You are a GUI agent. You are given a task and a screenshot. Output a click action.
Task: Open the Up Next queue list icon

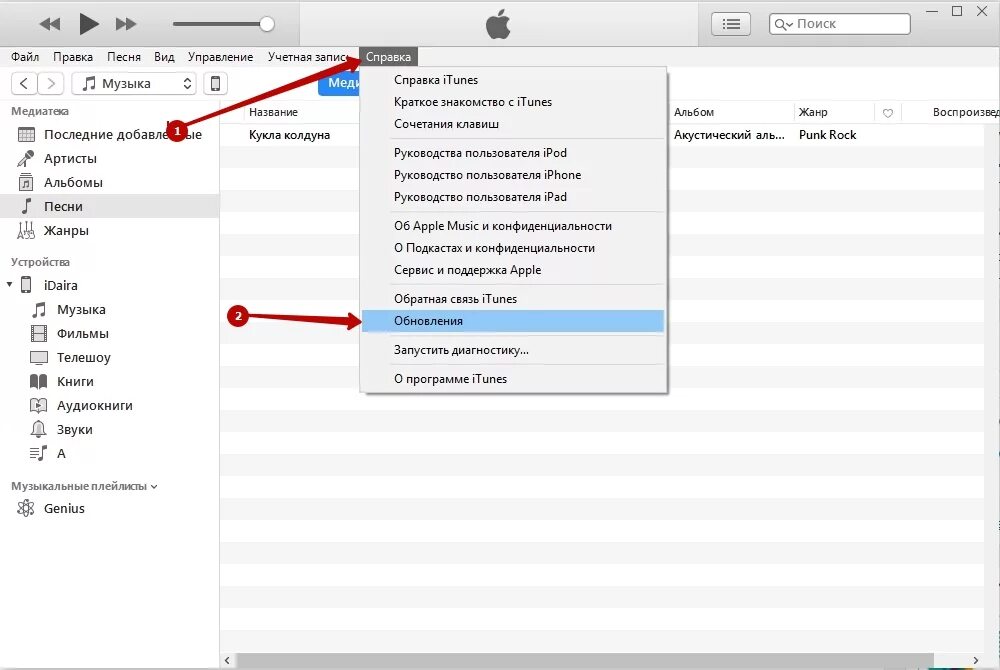point(730,23)
